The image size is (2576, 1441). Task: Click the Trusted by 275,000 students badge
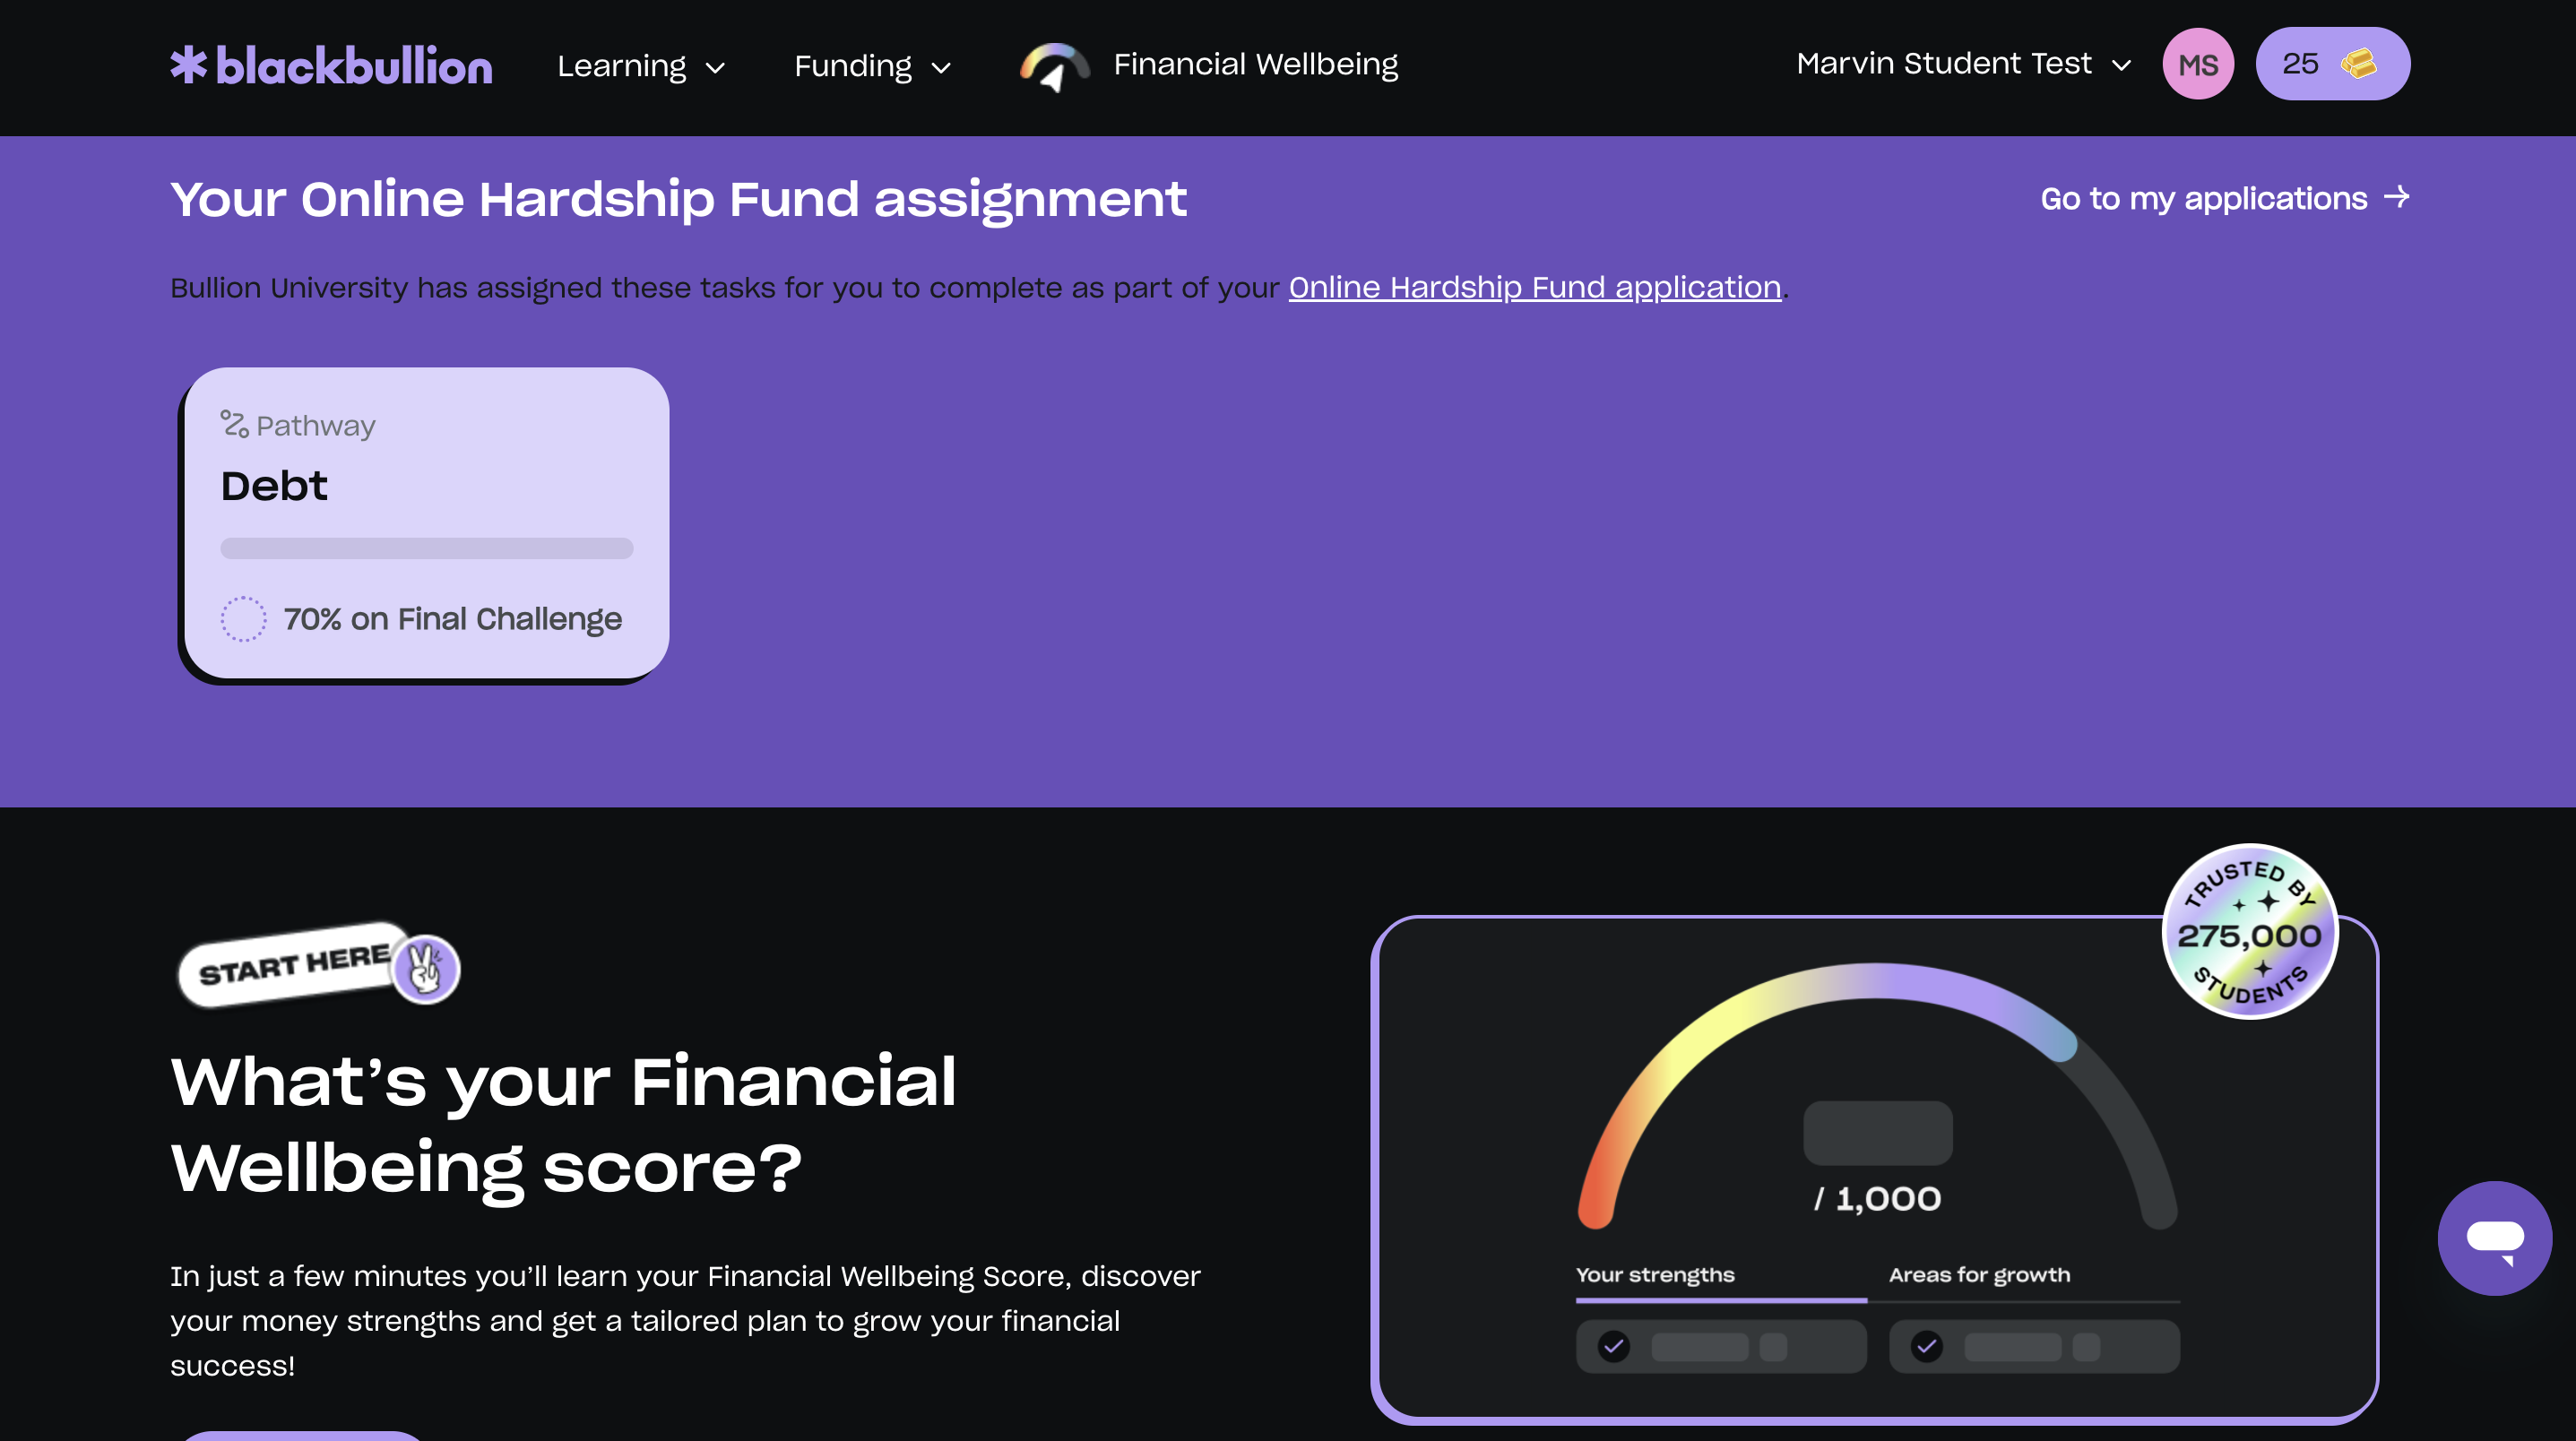point(2249,932)
